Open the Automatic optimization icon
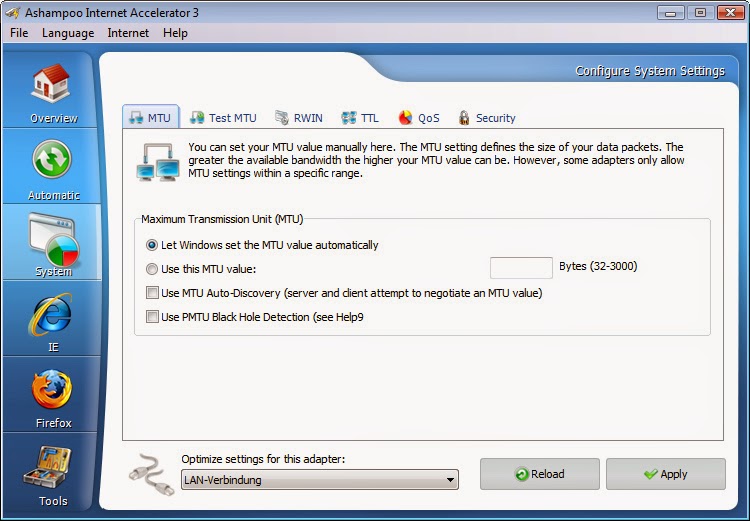 click(x=52, y=159)
